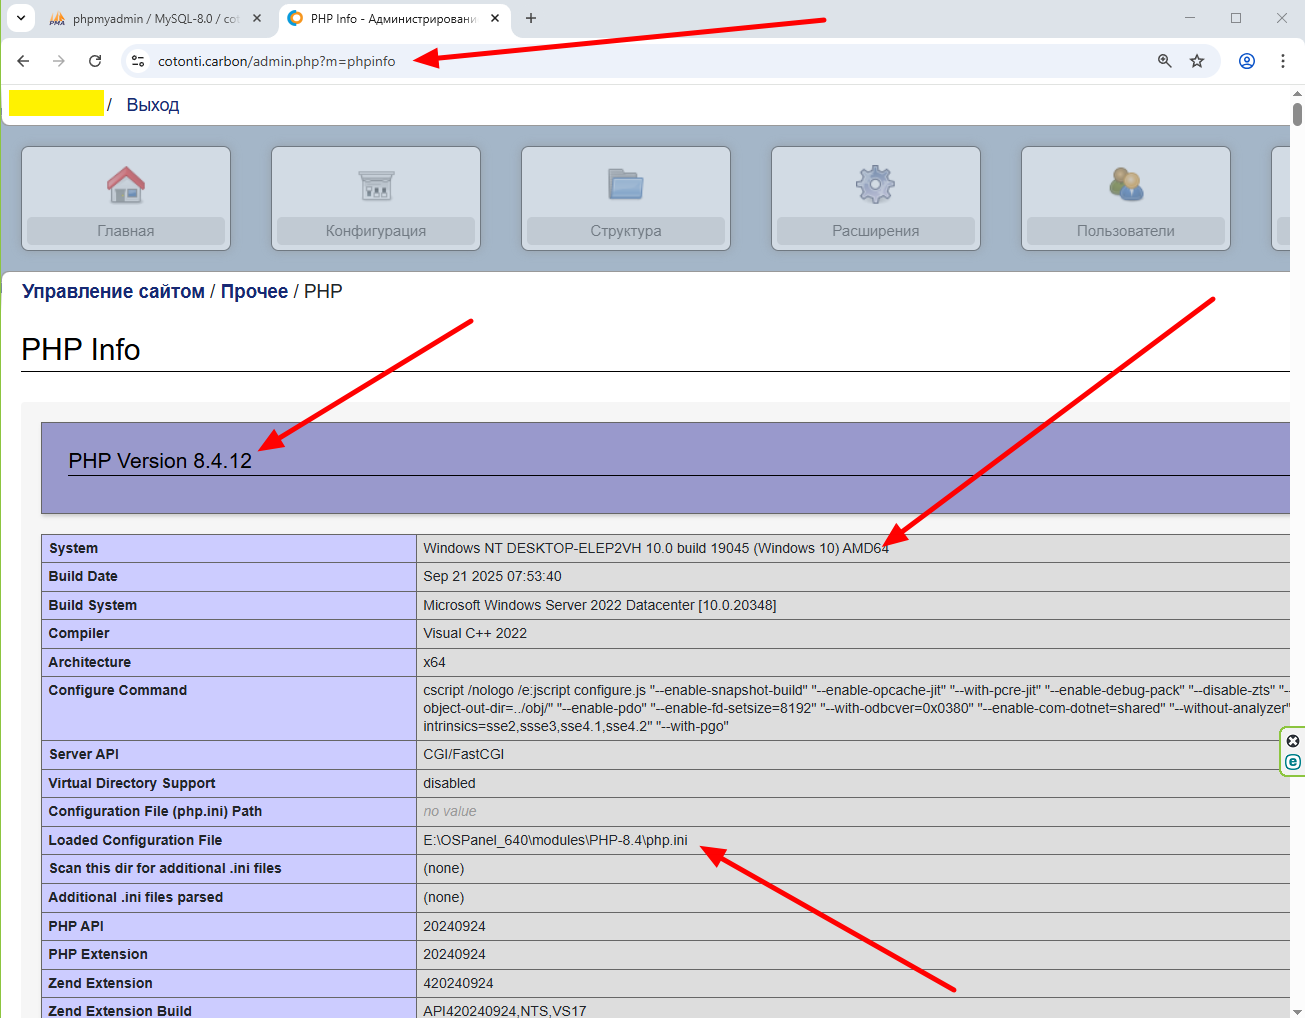Click the green side extension widget icon
Viewport: 1305px width, 1018px height.
(x=1293, y=762)
